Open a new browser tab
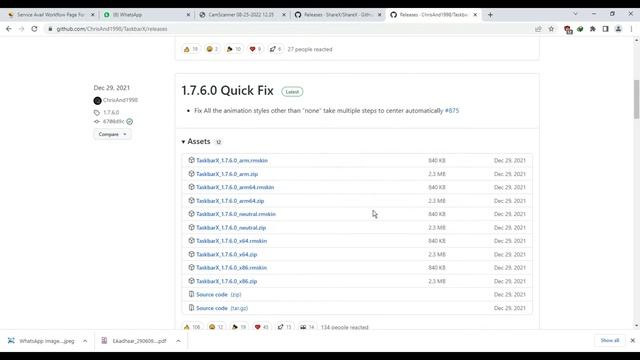The image size is (640, 360). click(x=490, y=15)
